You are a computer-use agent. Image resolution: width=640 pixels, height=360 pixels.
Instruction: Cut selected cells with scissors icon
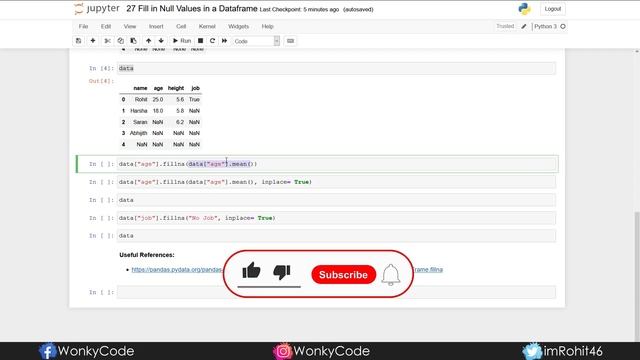pos(107,41)
